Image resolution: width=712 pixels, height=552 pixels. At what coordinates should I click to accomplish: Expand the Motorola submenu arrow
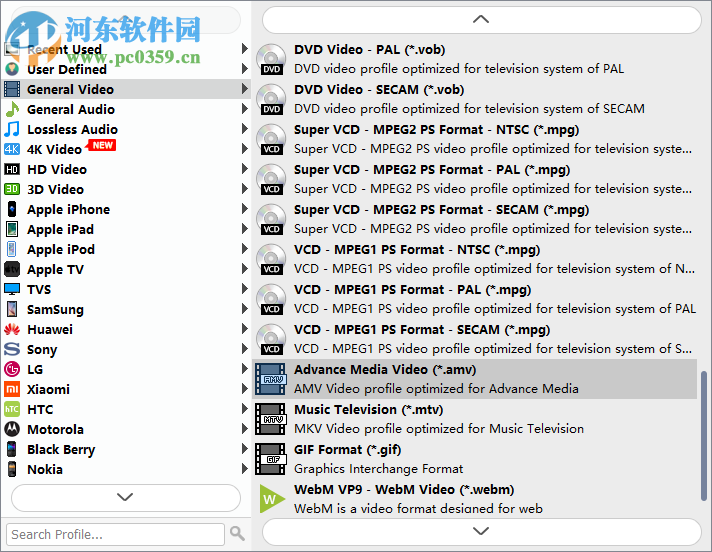pos(244,428)
